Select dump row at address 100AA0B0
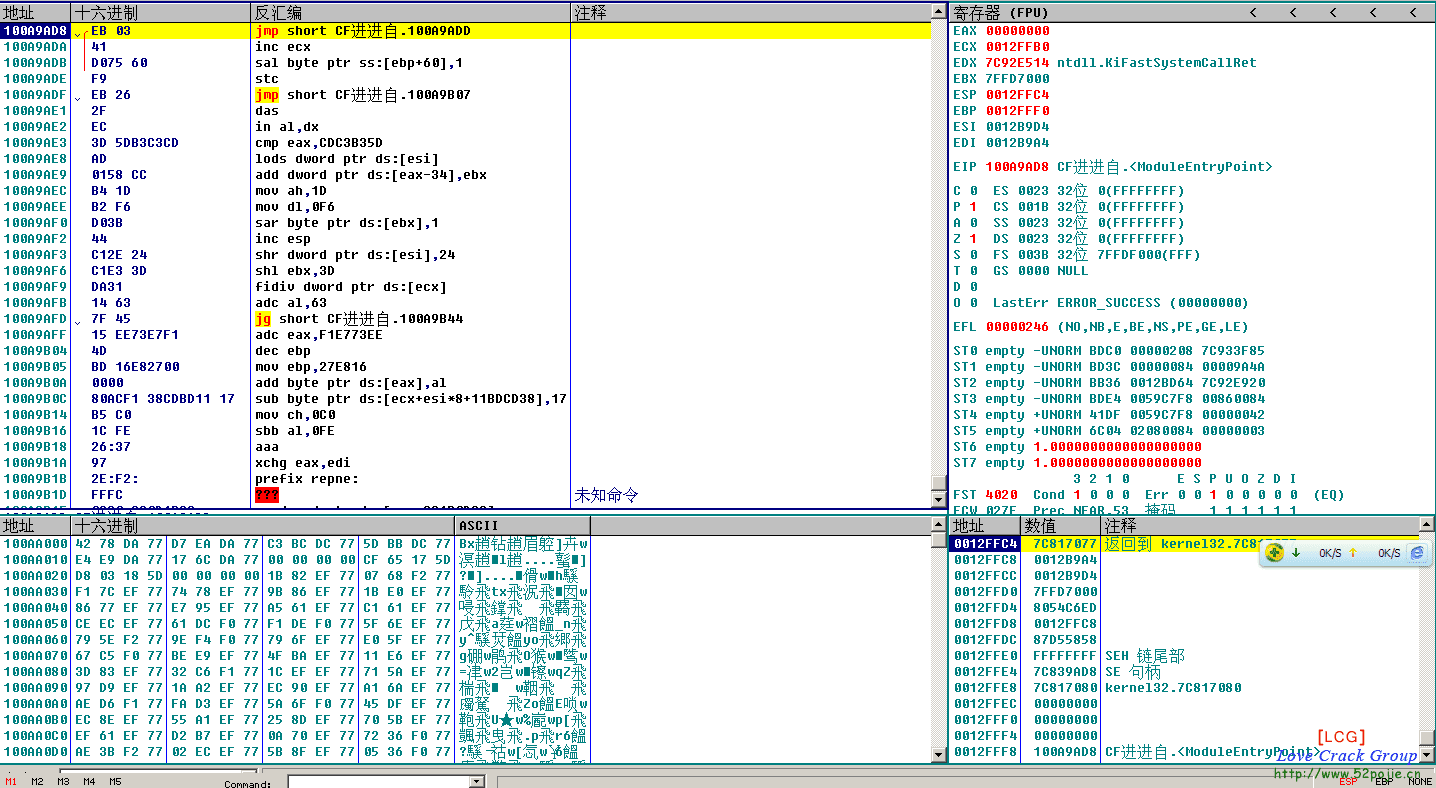1436x788 pixels. coord(296,720)
